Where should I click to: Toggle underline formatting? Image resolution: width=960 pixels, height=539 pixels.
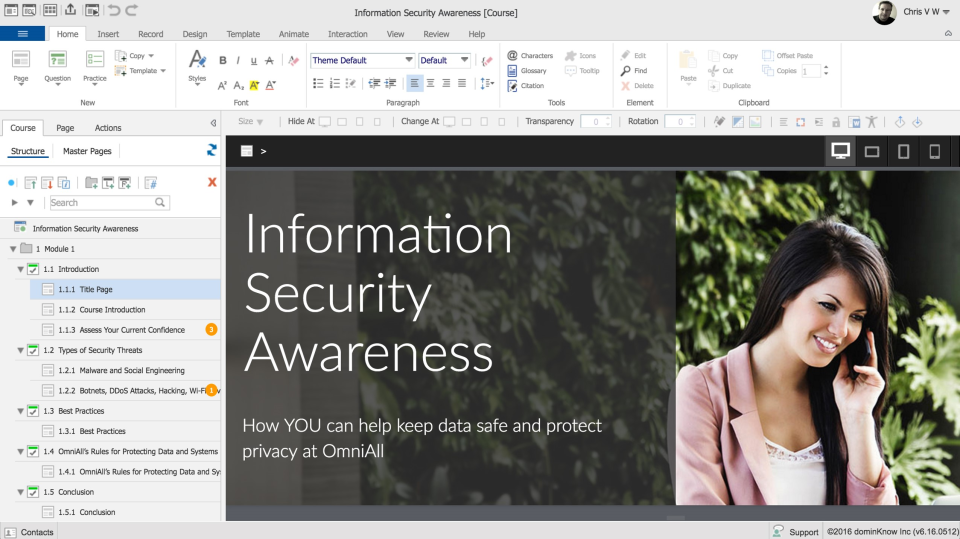[x=253, y=60]
